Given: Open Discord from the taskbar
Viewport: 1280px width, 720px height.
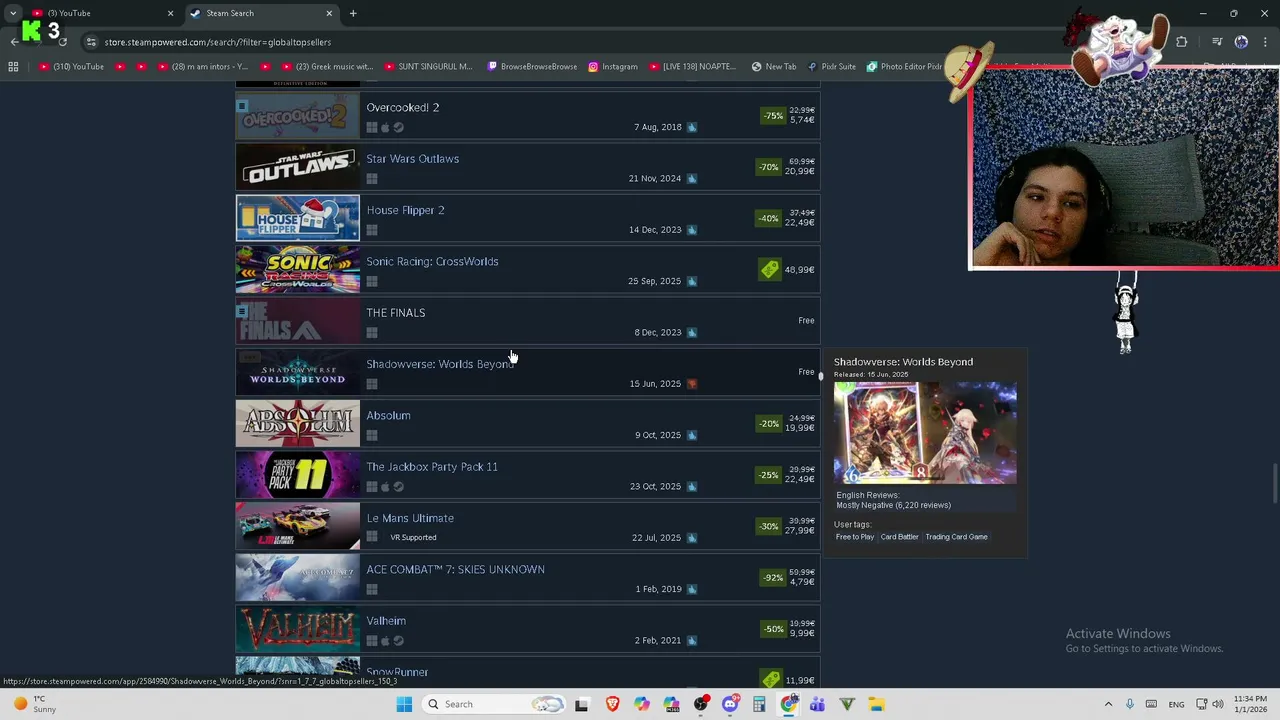Looking at the screenshot, I should tap(730, 704).
